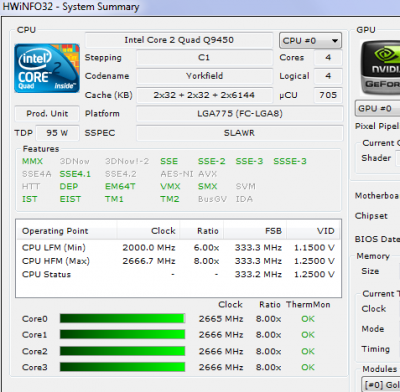This screenshot has width=400, height=392.
Task: Select the CPU LFM (Min) row
Action: click(x=178, y=248)
